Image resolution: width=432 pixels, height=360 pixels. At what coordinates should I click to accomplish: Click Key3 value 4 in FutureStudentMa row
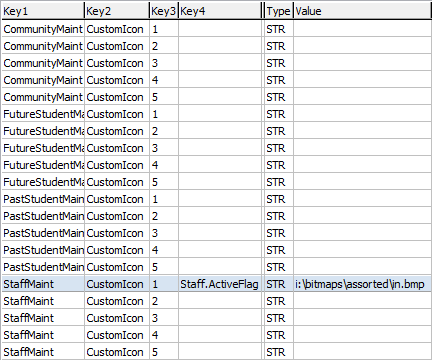coord(164,165)
